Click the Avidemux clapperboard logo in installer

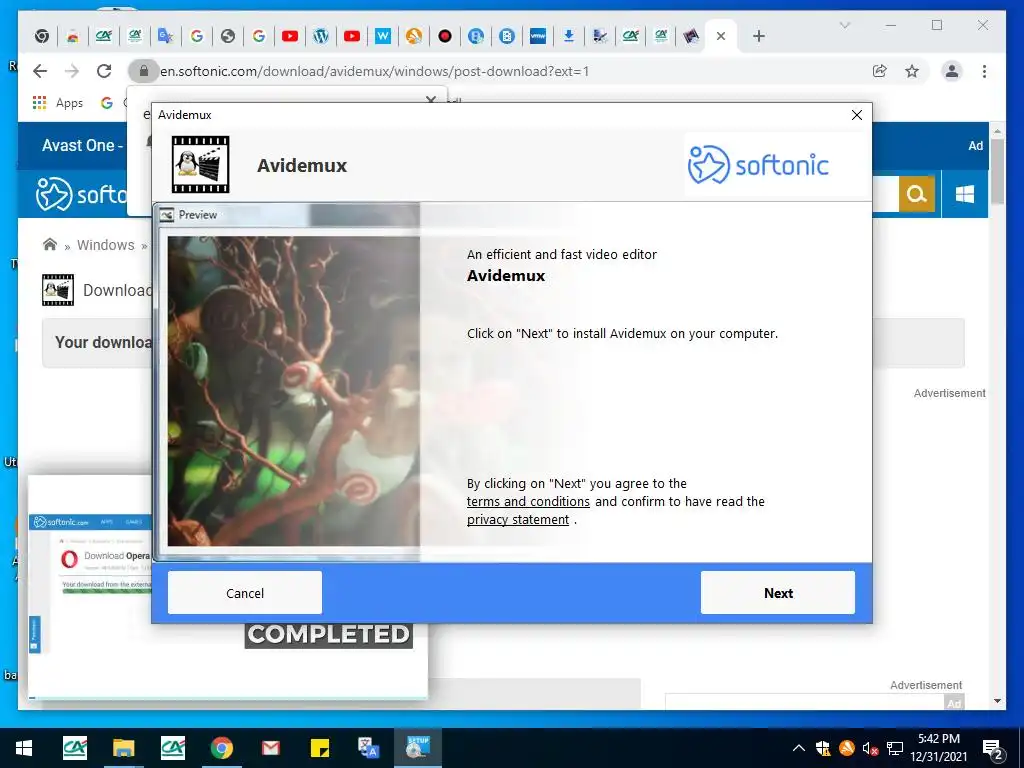[x=200, y=165]
